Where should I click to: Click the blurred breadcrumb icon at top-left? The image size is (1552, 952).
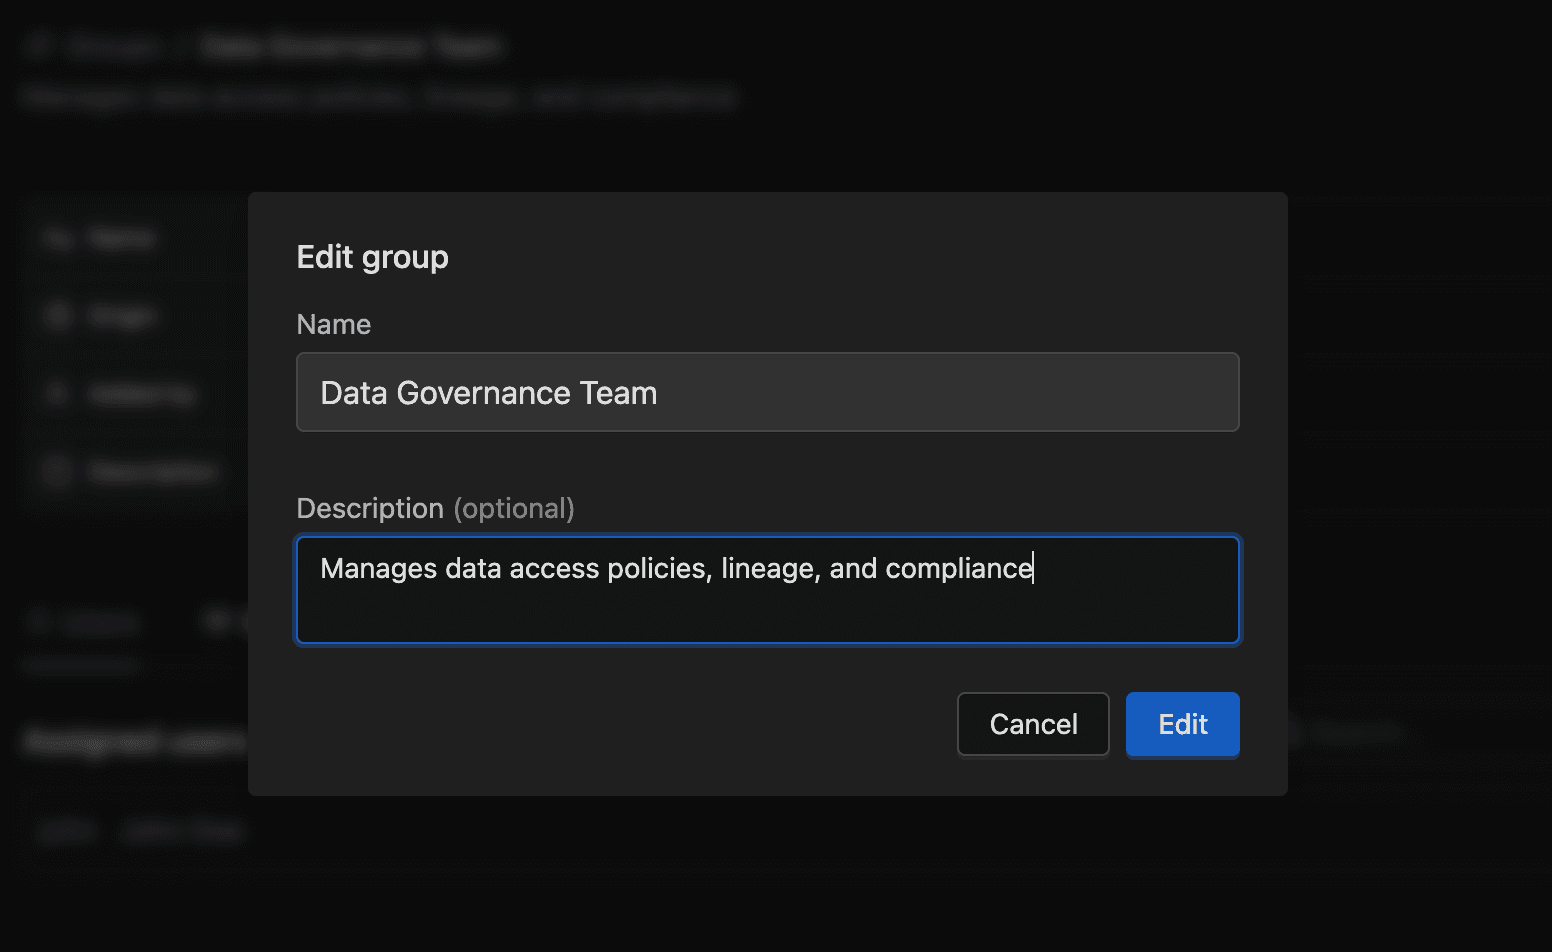pos(40,46)
